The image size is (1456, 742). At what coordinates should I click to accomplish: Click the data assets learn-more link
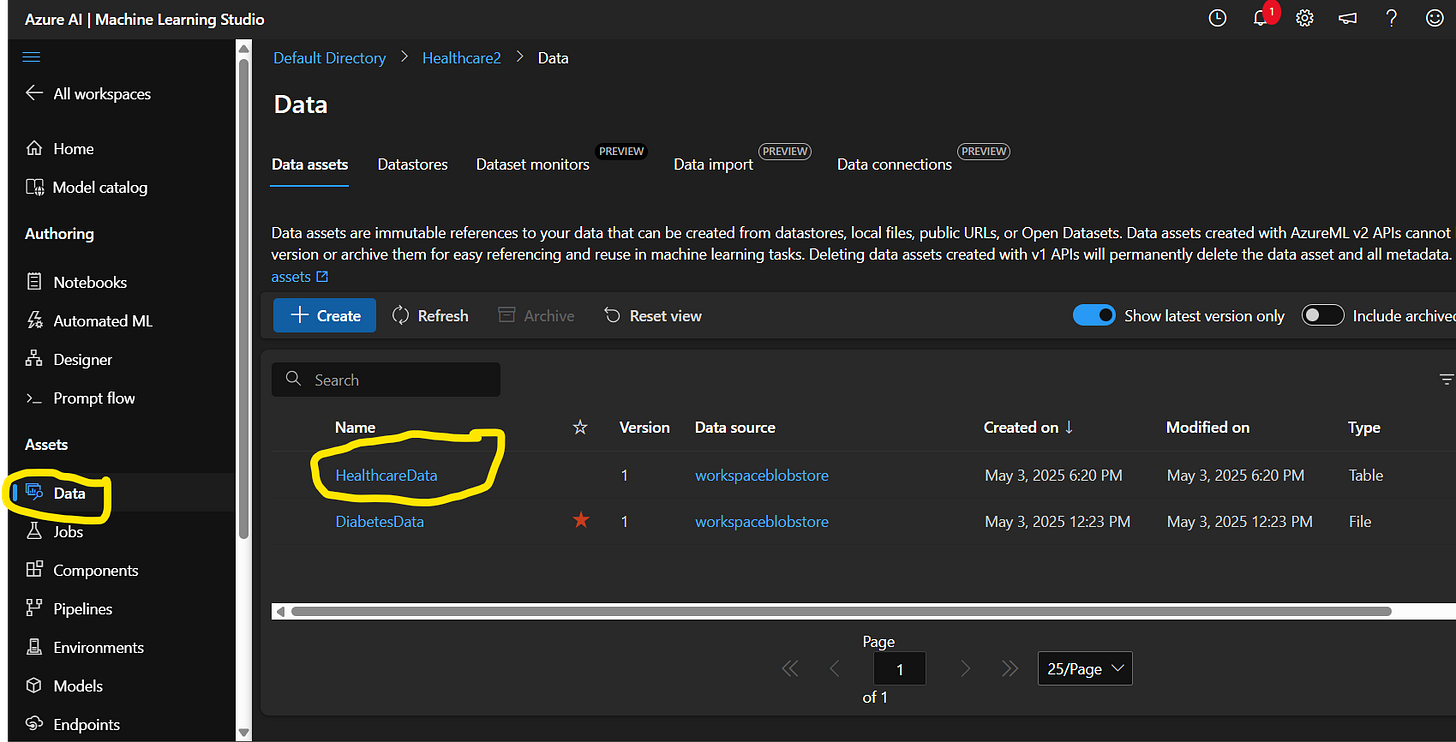tap(300, 276)
